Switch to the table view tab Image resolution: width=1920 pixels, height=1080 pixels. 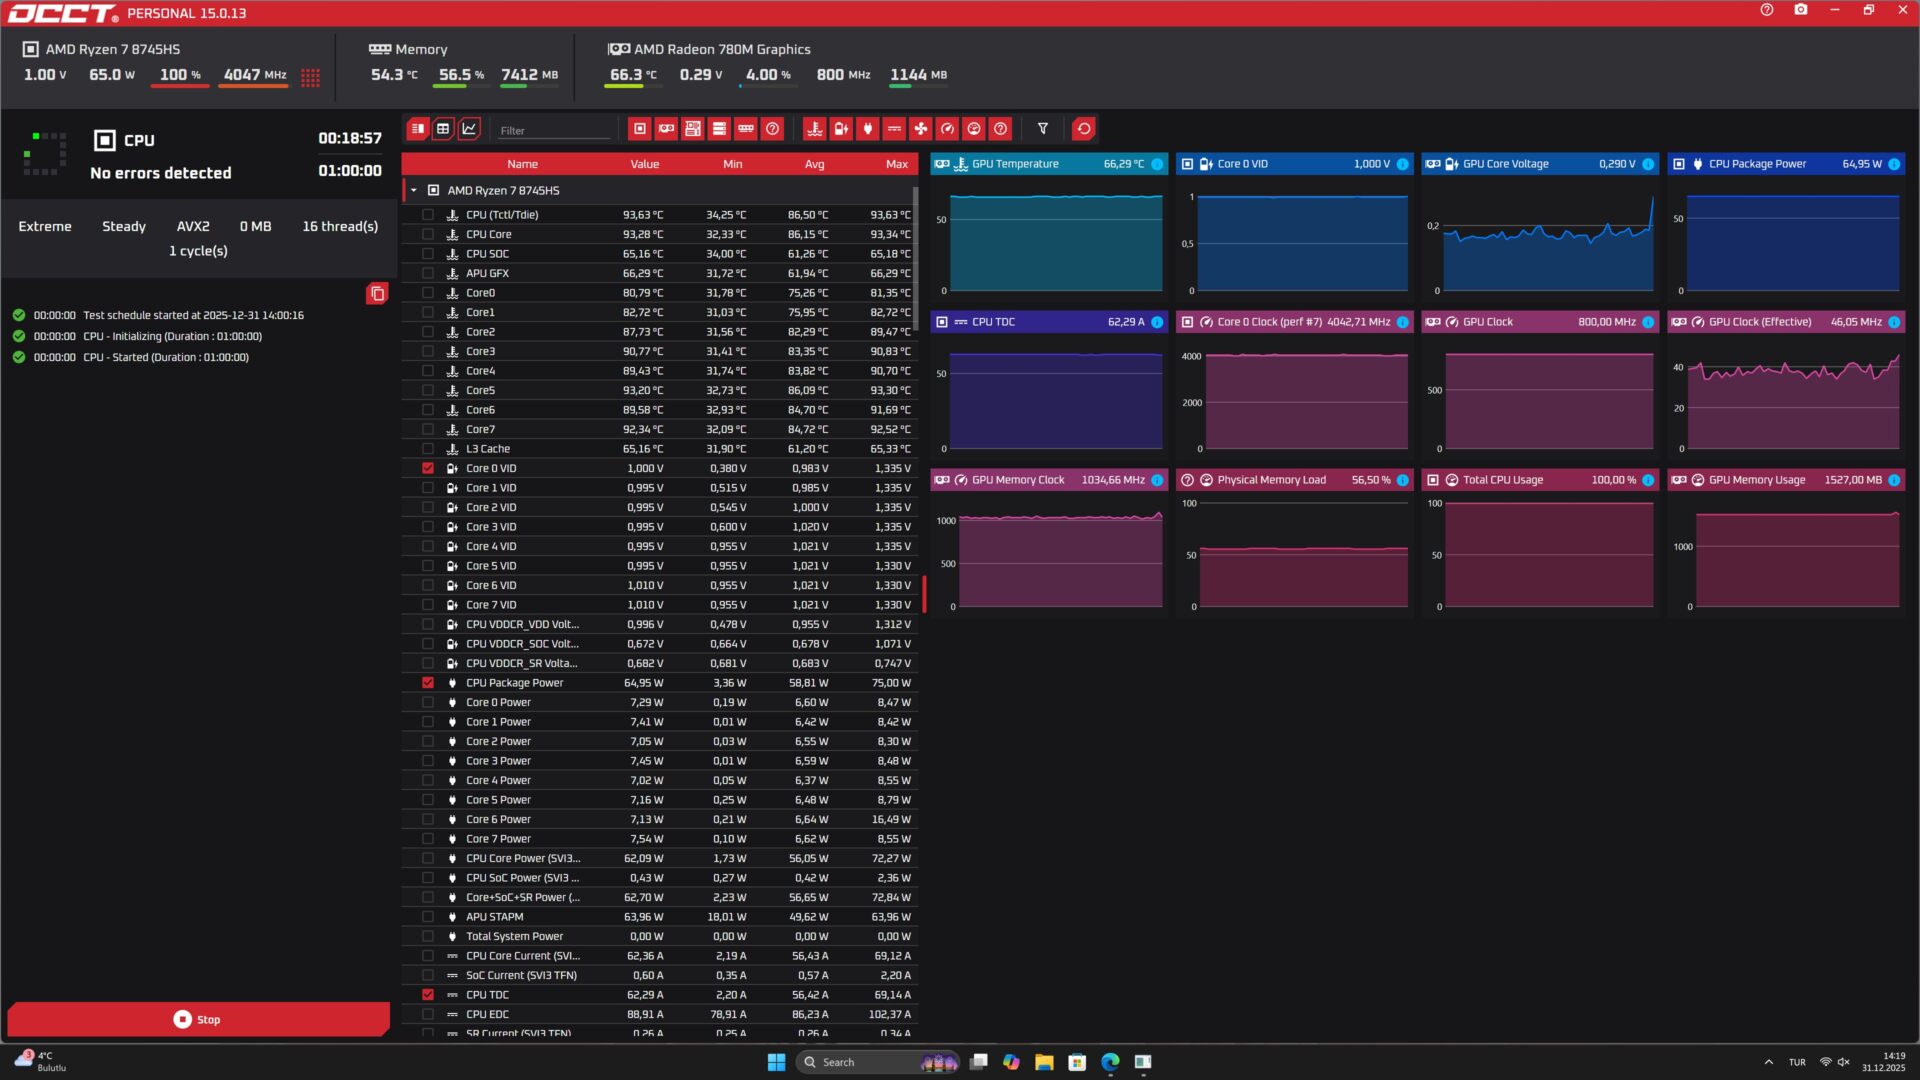click(443, 129)
